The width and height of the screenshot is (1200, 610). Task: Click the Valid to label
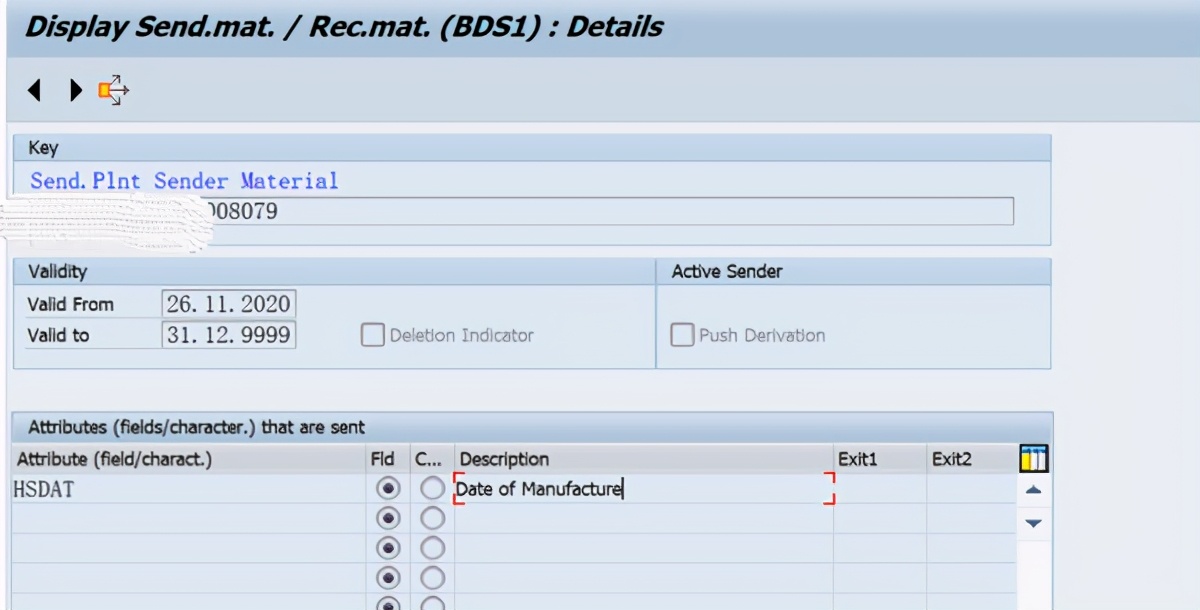(59, 335)
